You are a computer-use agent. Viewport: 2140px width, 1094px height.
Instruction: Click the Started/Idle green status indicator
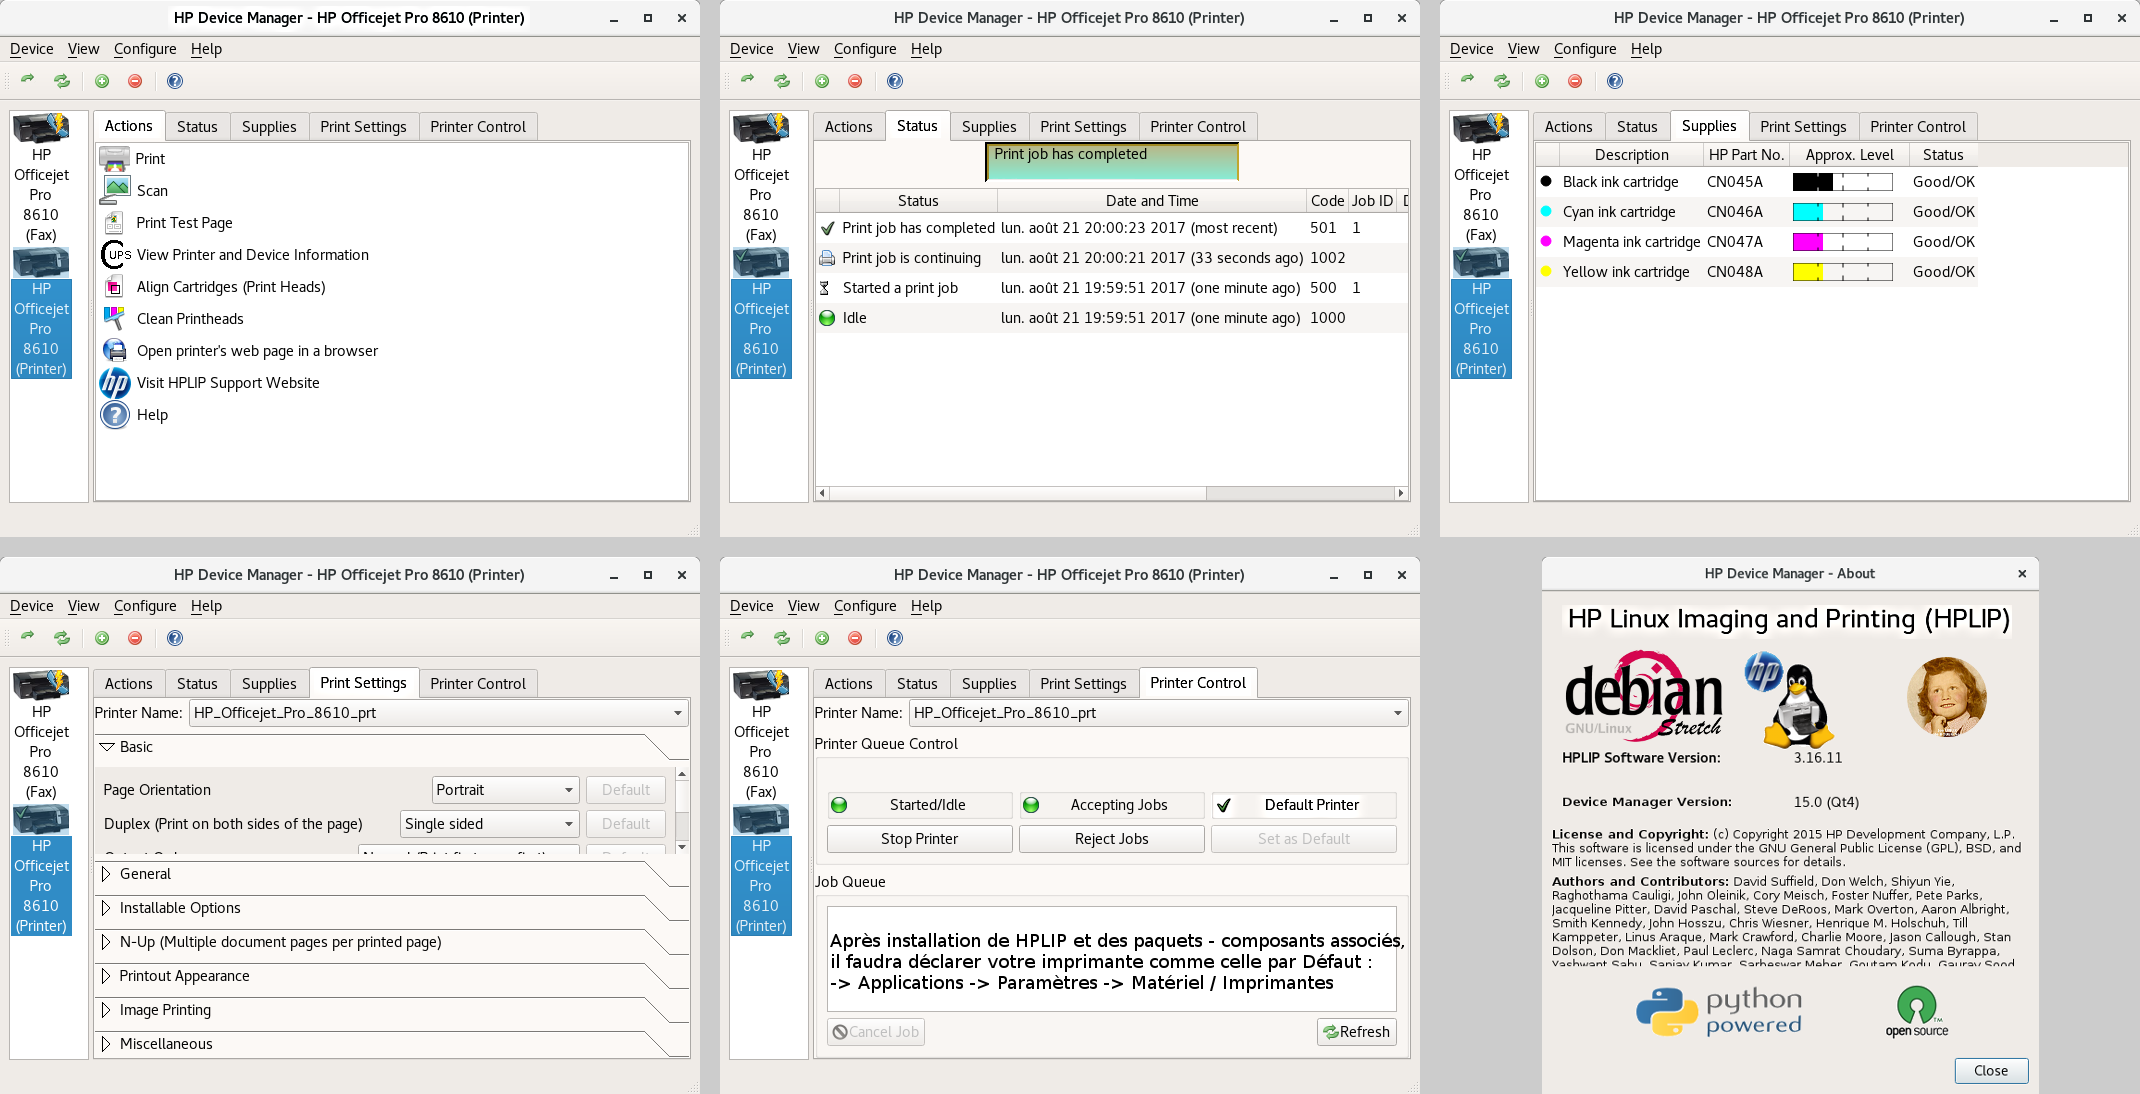pyautogui.click(x=839, y=805)
